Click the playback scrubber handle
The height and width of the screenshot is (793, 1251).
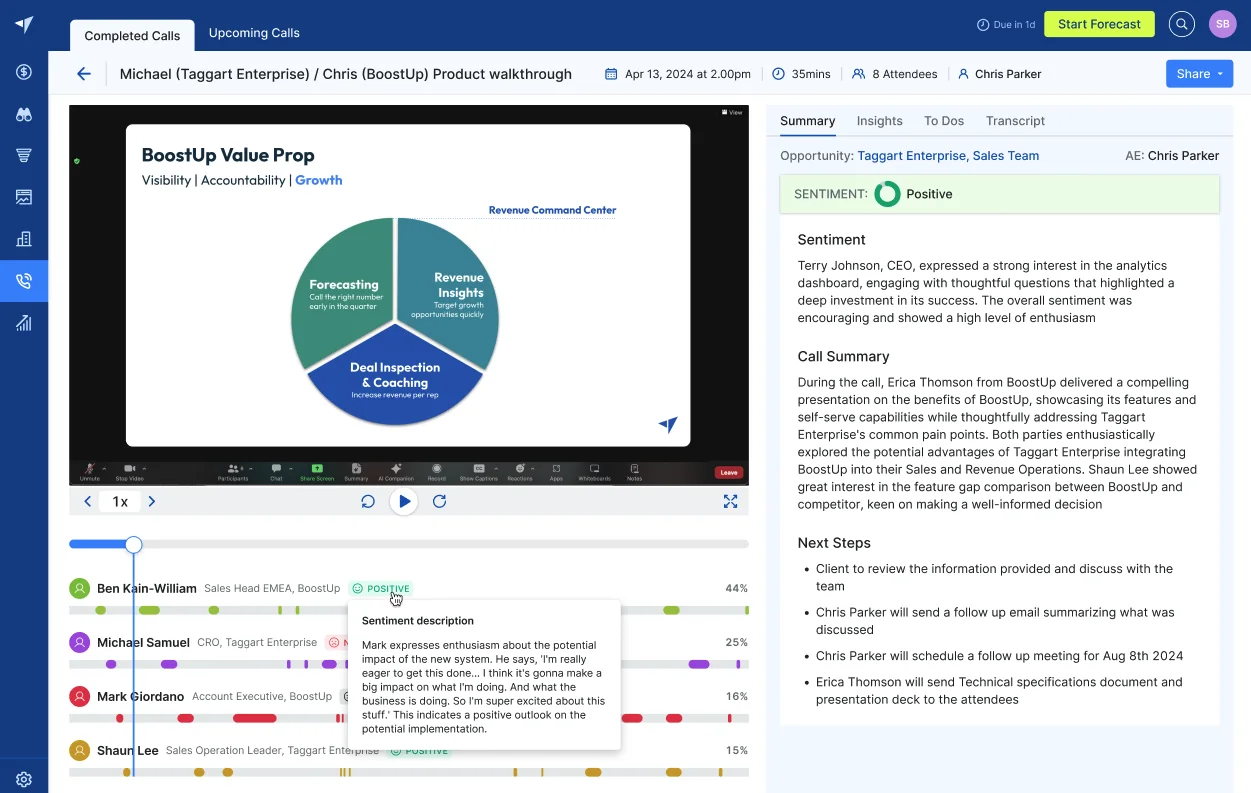coord(133,544)
